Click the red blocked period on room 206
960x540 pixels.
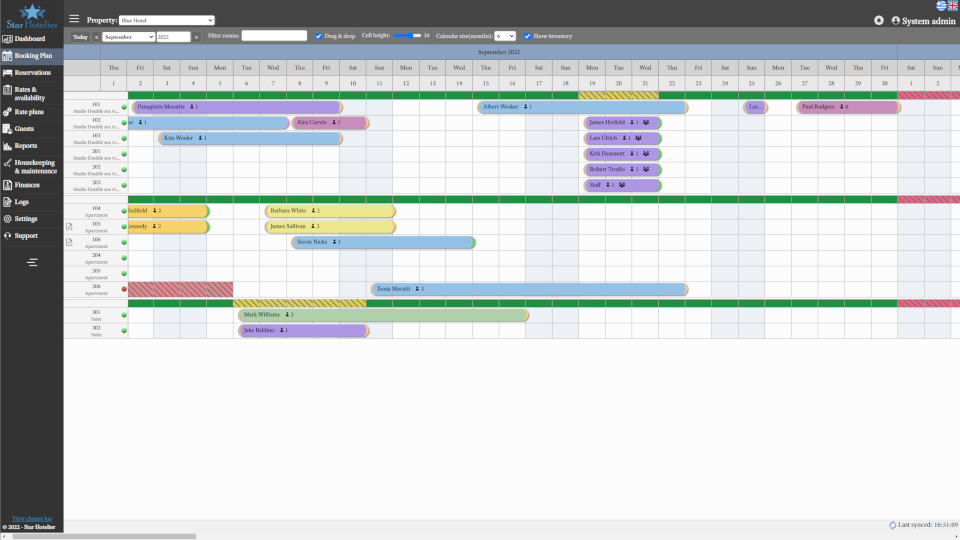pos(181,289)
